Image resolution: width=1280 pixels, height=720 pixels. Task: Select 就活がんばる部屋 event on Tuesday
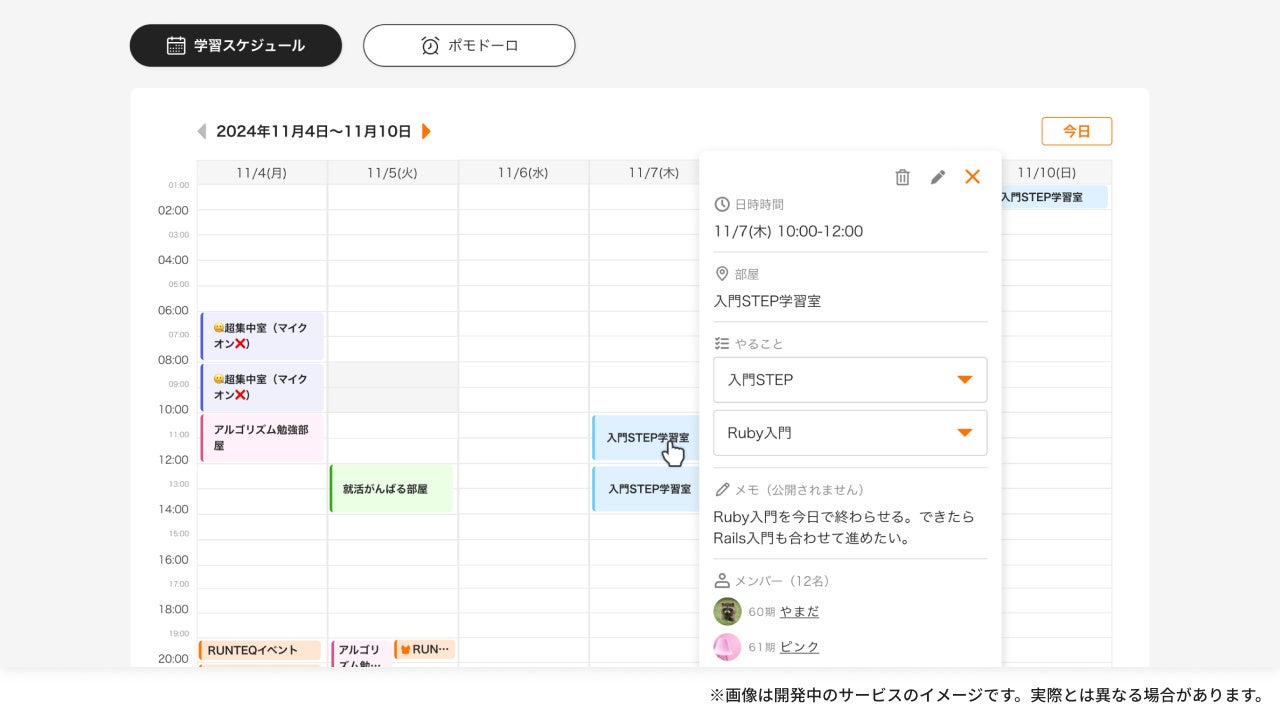(x=391, y=489)
